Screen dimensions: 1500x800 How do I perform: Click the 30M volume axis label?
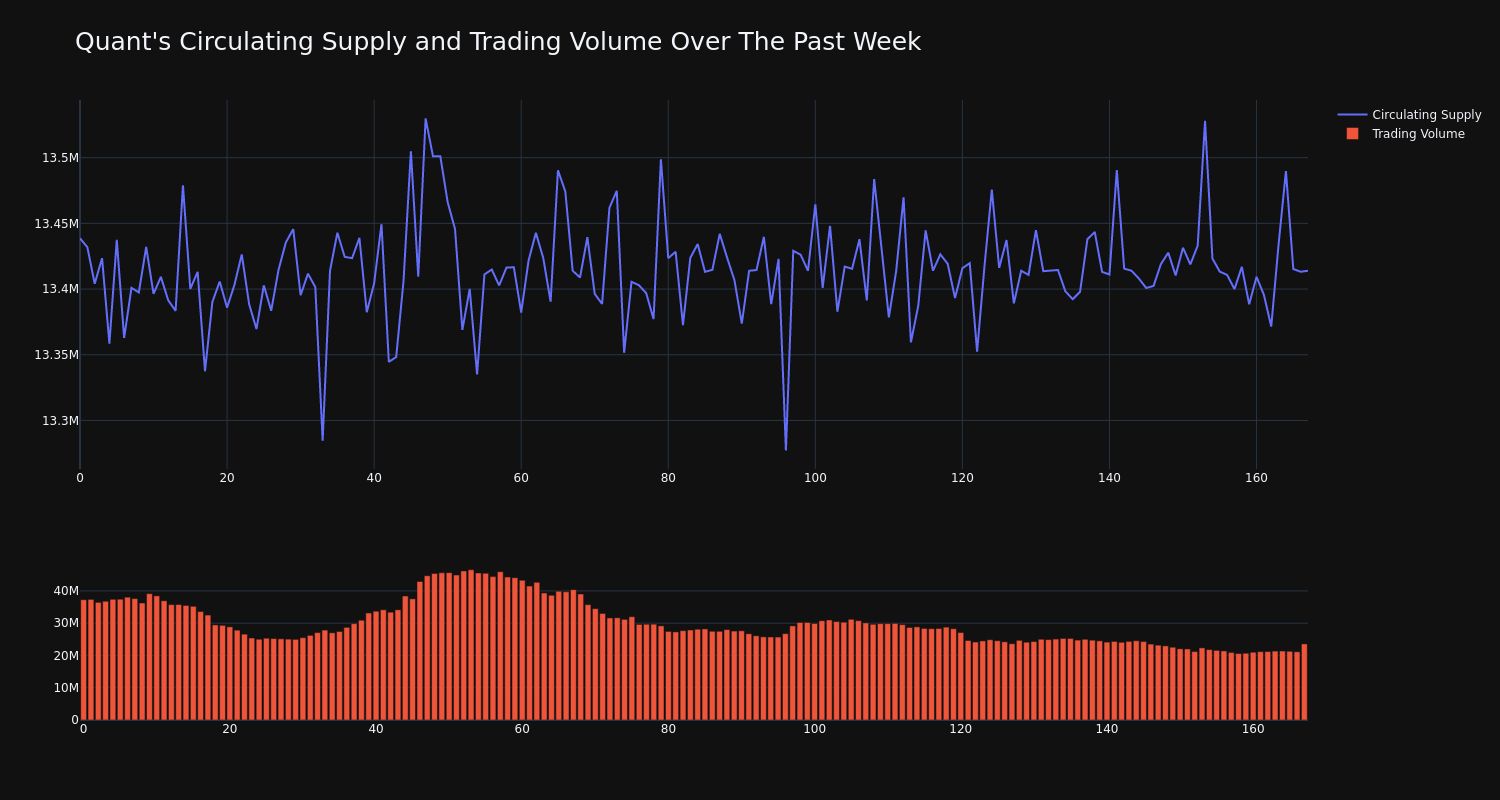tap(66, 623)
